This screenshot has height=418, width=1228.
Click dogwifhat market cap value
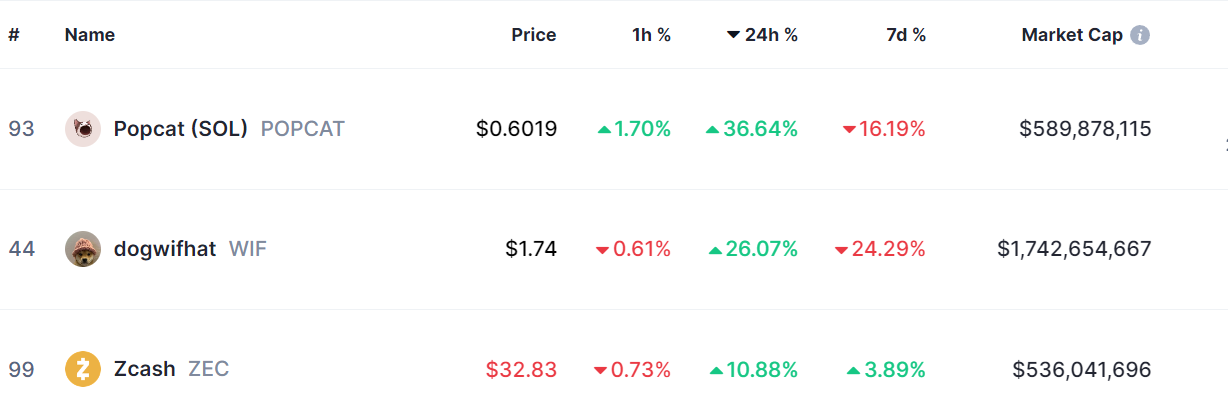(1074, 249)
